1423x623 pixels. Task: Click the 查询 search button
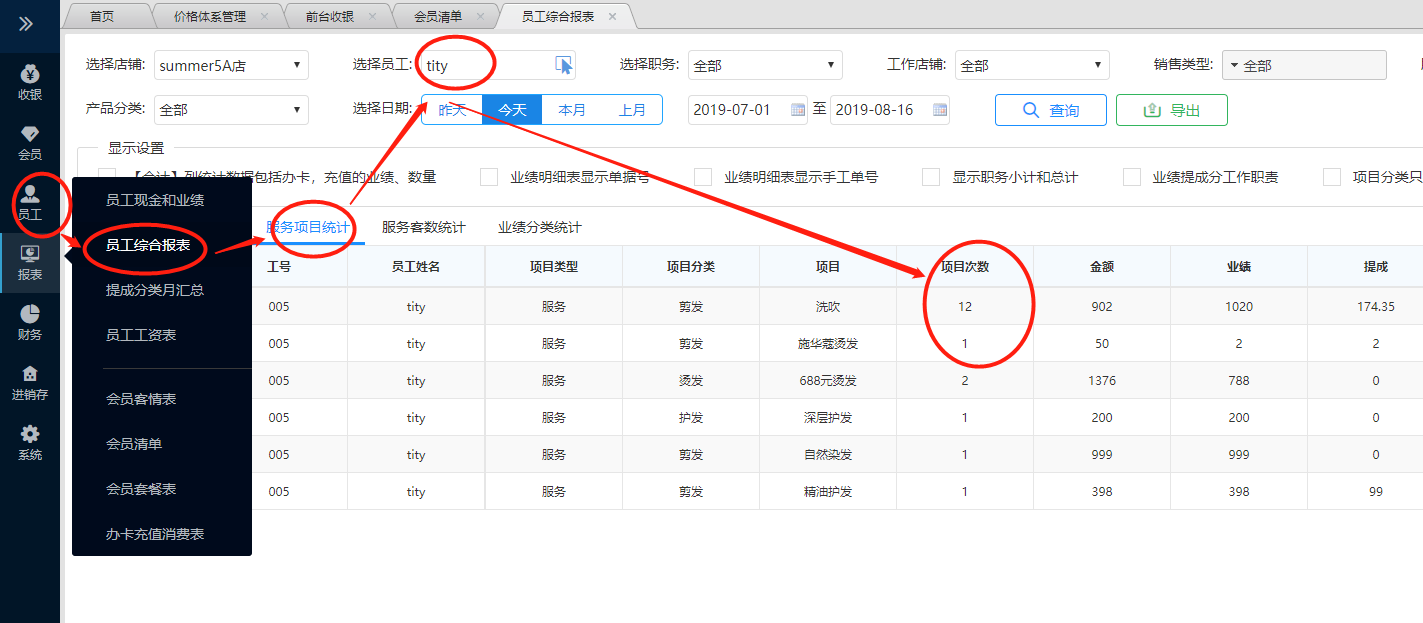[1051, 110]
